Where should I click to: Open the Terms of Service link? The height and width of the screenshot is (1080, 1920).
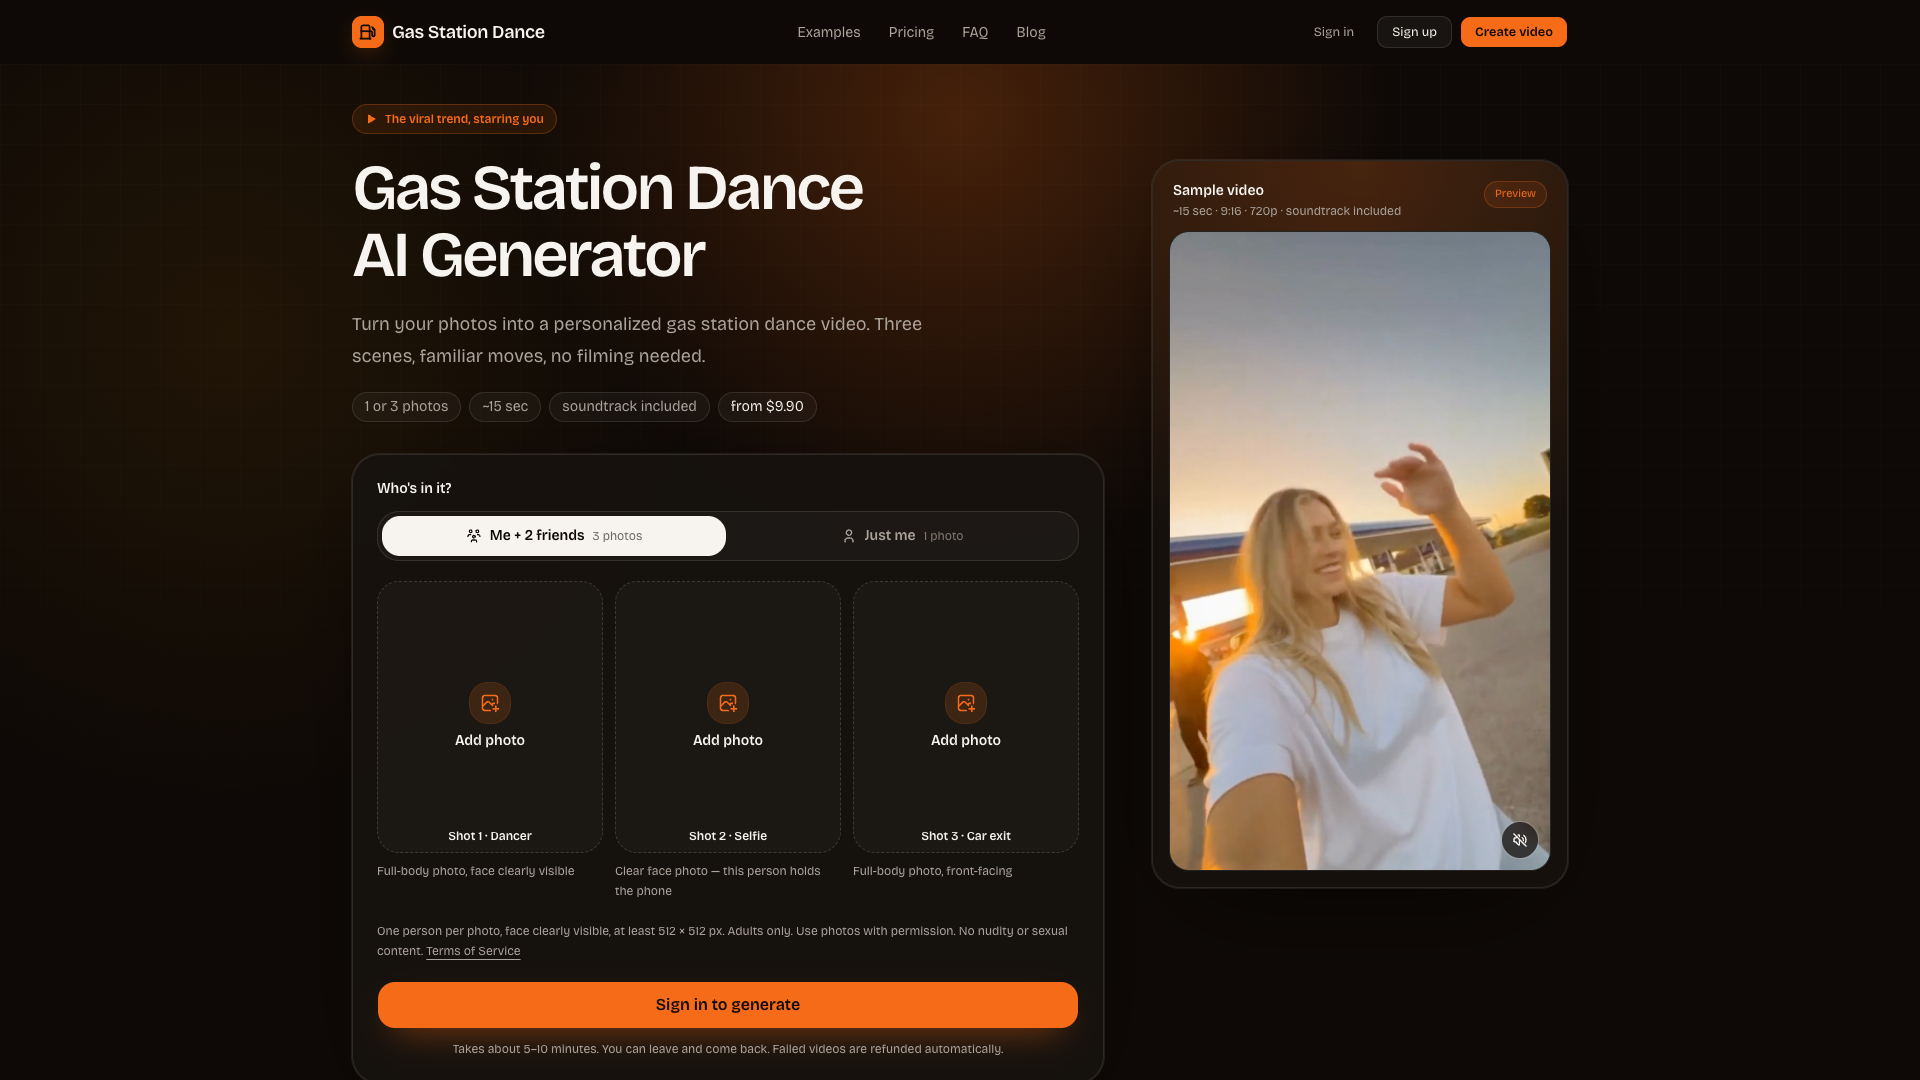point(473,951)
